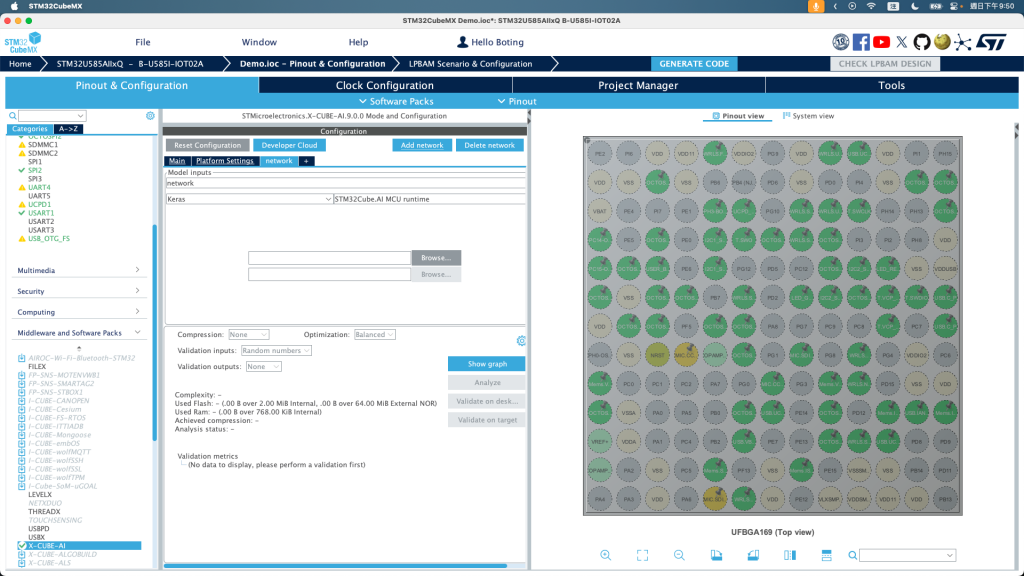
Task: Click the download icon beside X-CUBE-ALGOBUILD
Action: pyautogui.click(x=22, y=554)
